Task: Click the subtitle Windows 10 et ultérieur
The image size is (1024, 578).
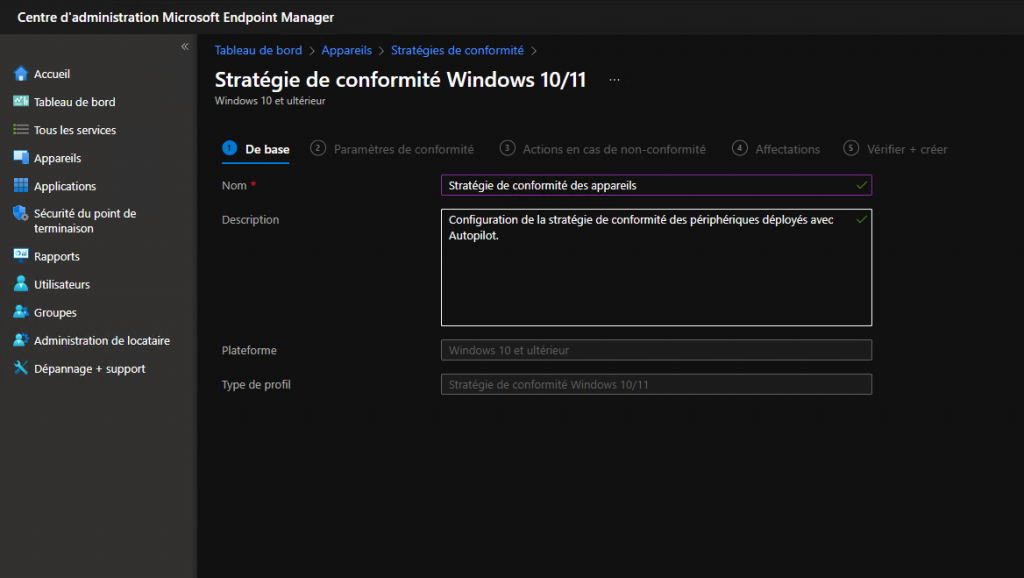Action: pos(270,101)
